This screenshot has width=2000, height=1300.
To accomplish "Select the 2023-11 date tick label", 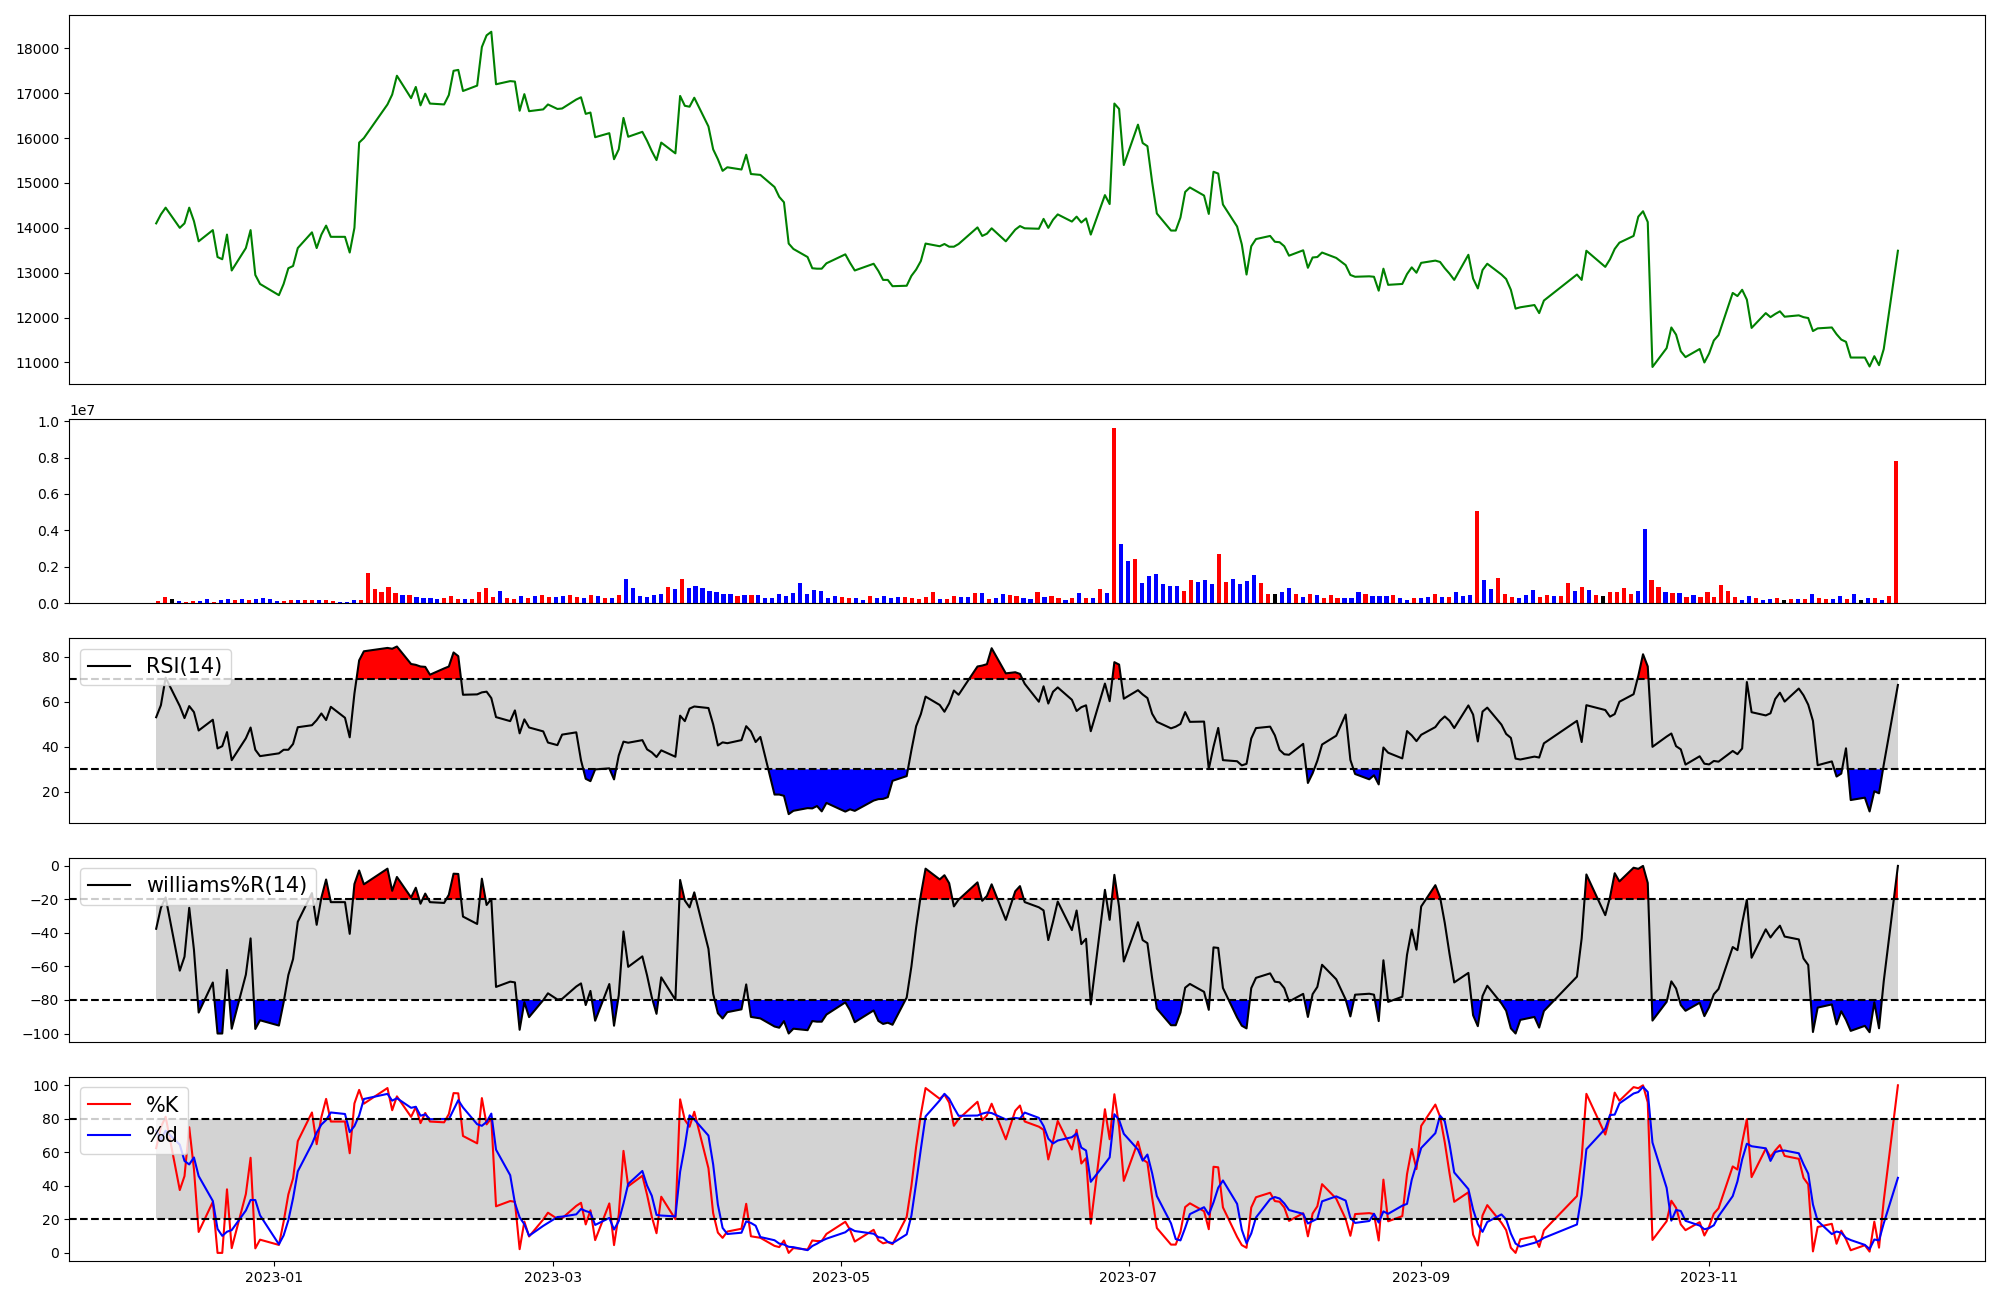I will coord(1709,1277).
